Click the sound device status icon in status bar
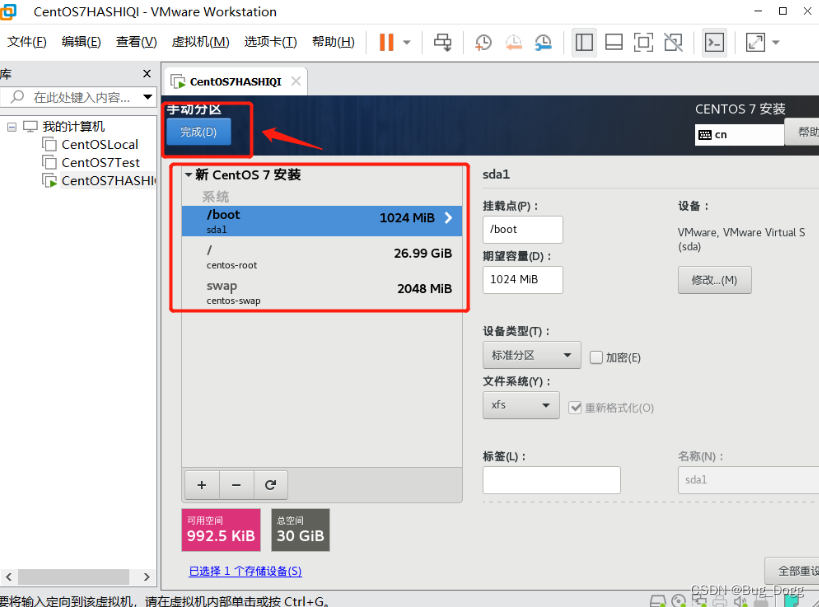The height and width of the screenshot is (607, 819). [740, 601]
